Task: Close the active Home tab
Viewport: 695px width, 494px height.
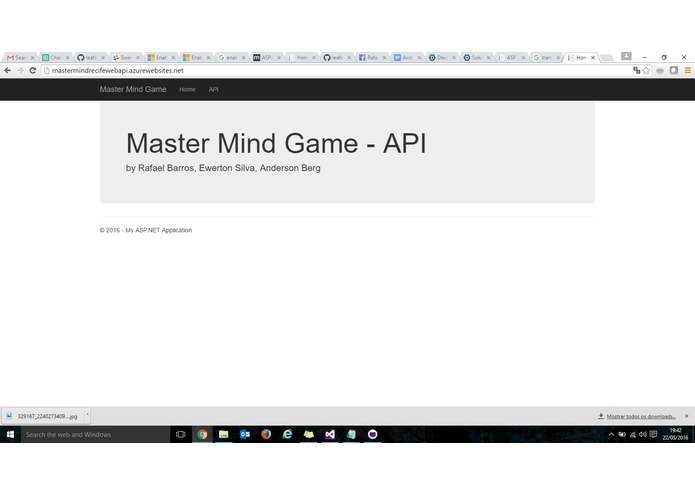Action: (x=593, y=58)
